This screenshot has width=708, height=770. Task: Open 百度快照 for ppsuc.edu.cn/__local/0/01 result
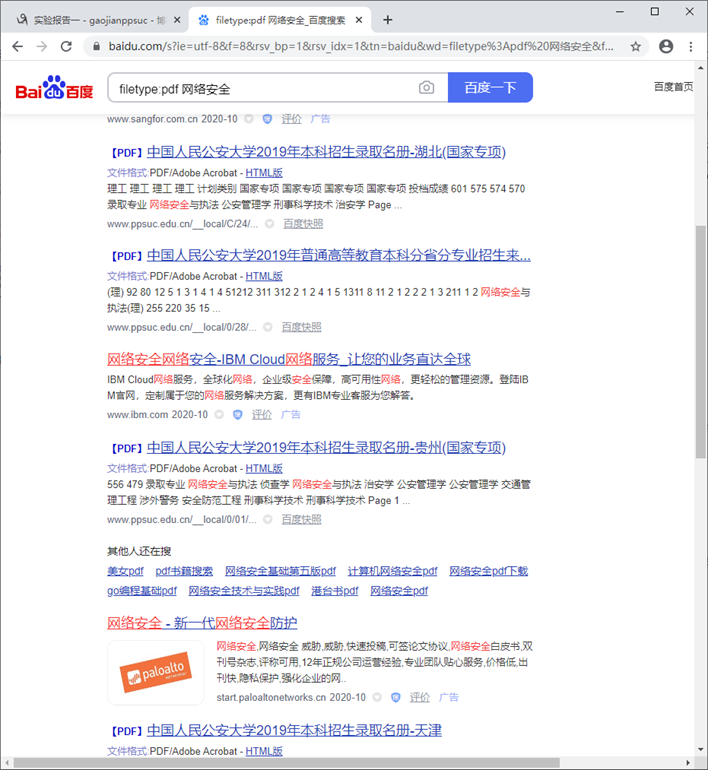301,520
